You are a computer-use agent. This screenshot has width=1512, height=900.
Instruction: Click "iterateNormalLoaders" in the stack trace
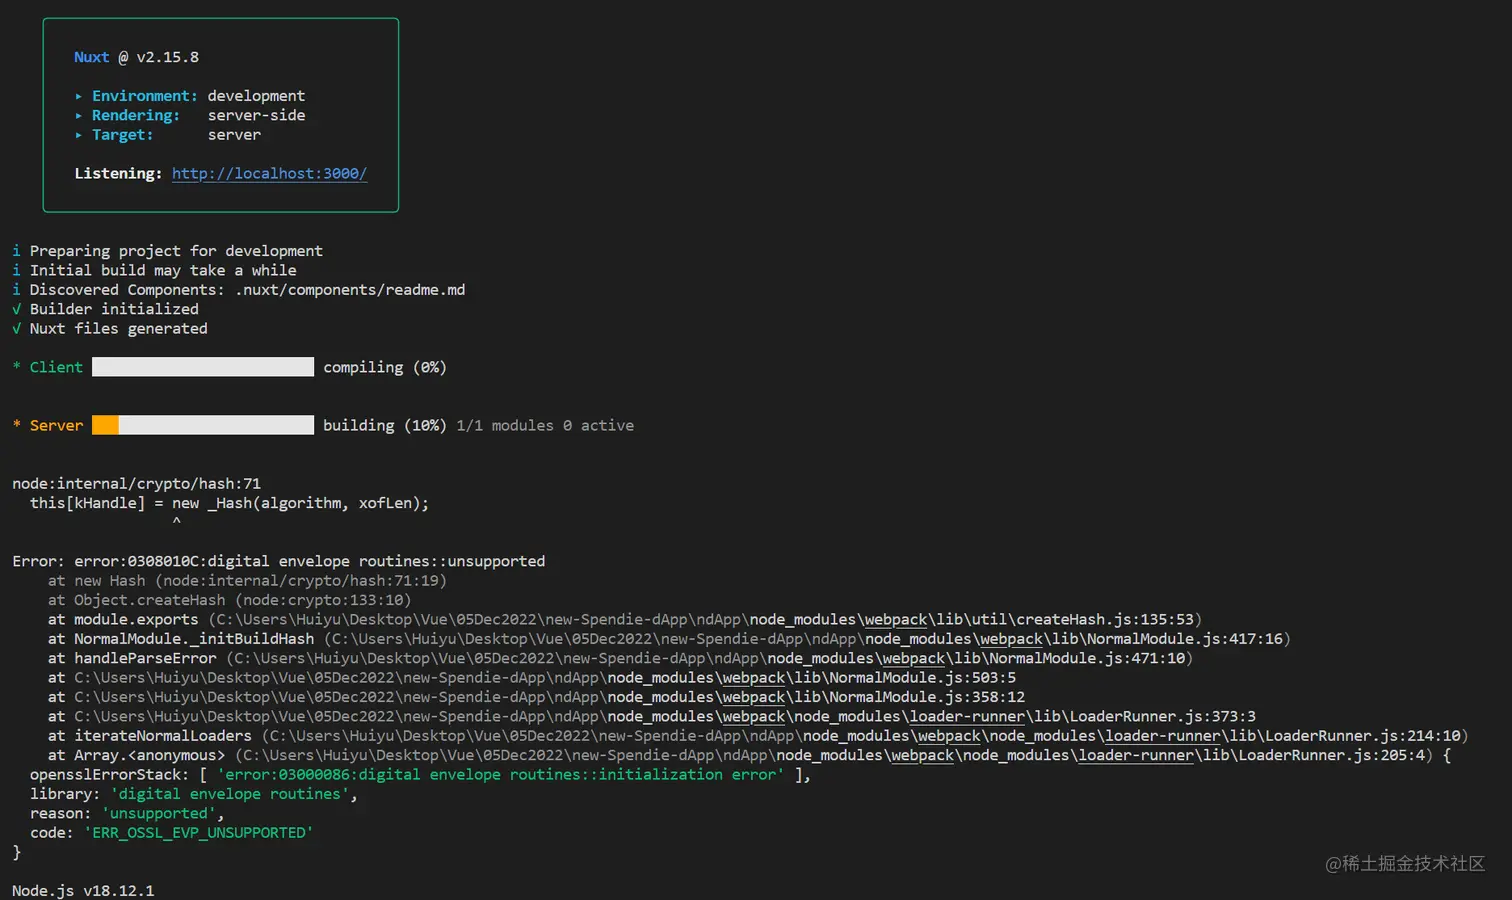(x=163, y=736)
